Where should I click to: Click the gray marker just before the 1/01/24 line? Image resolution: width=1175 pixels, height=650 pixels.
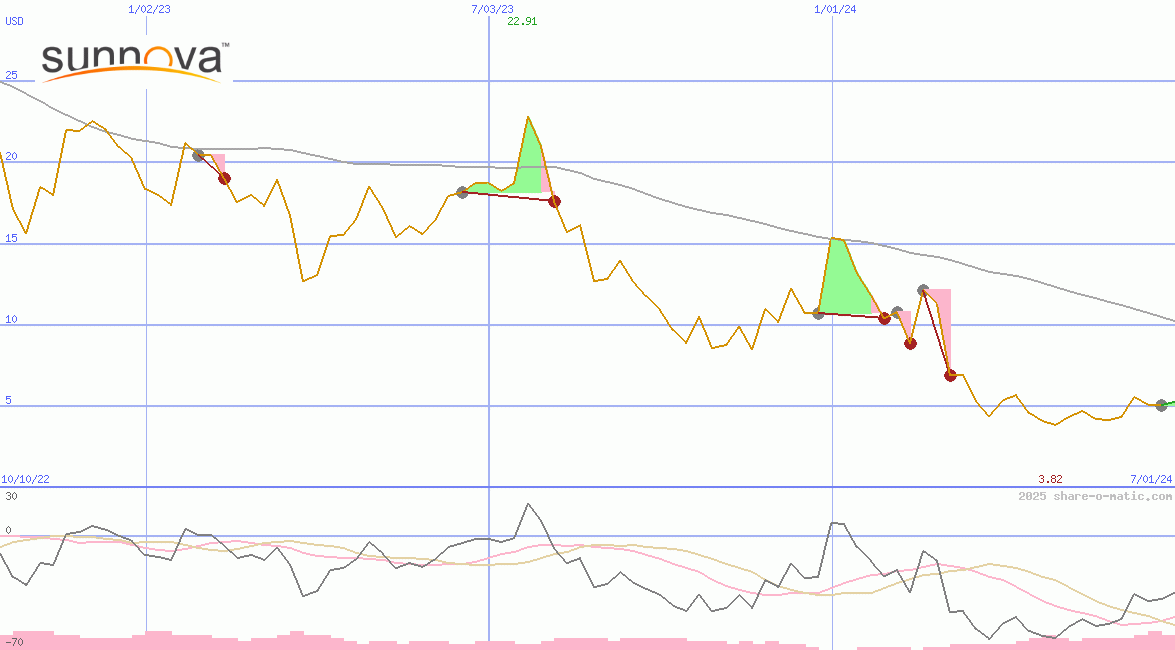pos(818,313)
